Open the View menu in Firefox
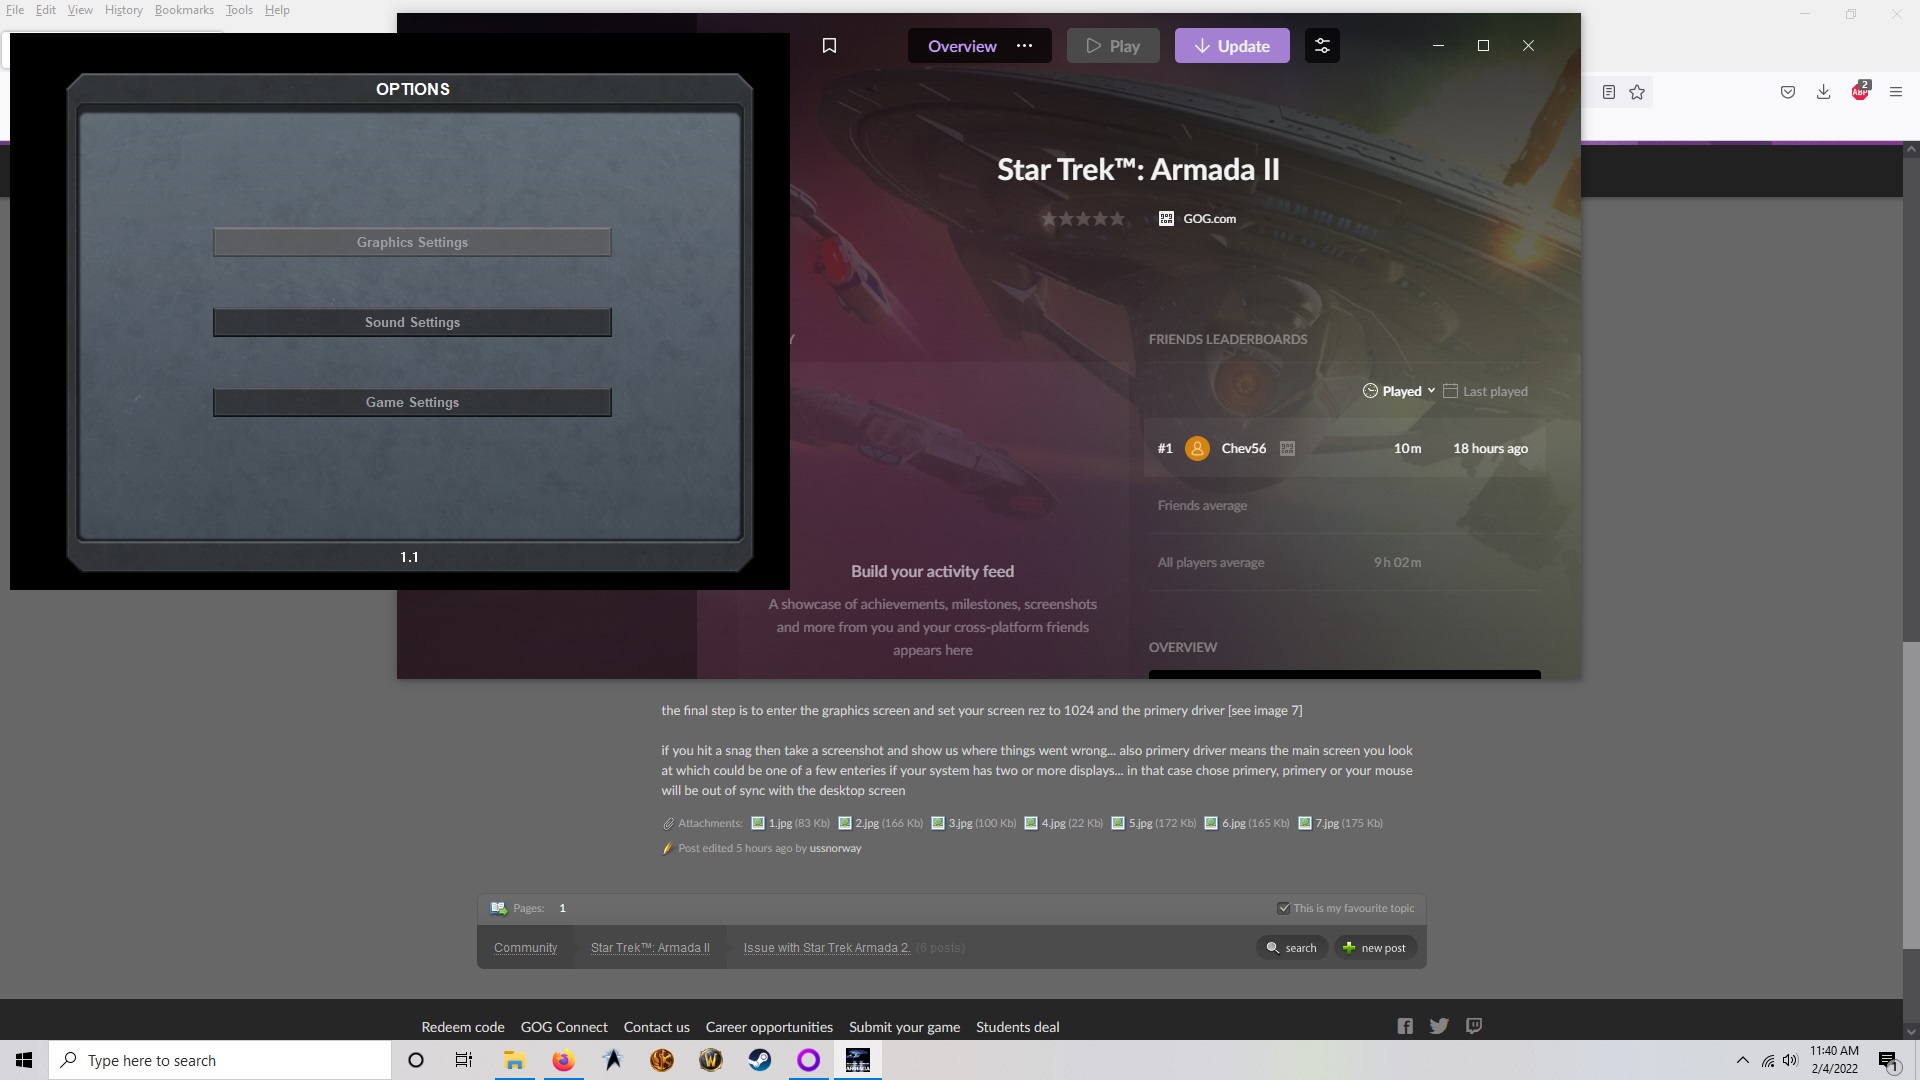 click(80, 10)
